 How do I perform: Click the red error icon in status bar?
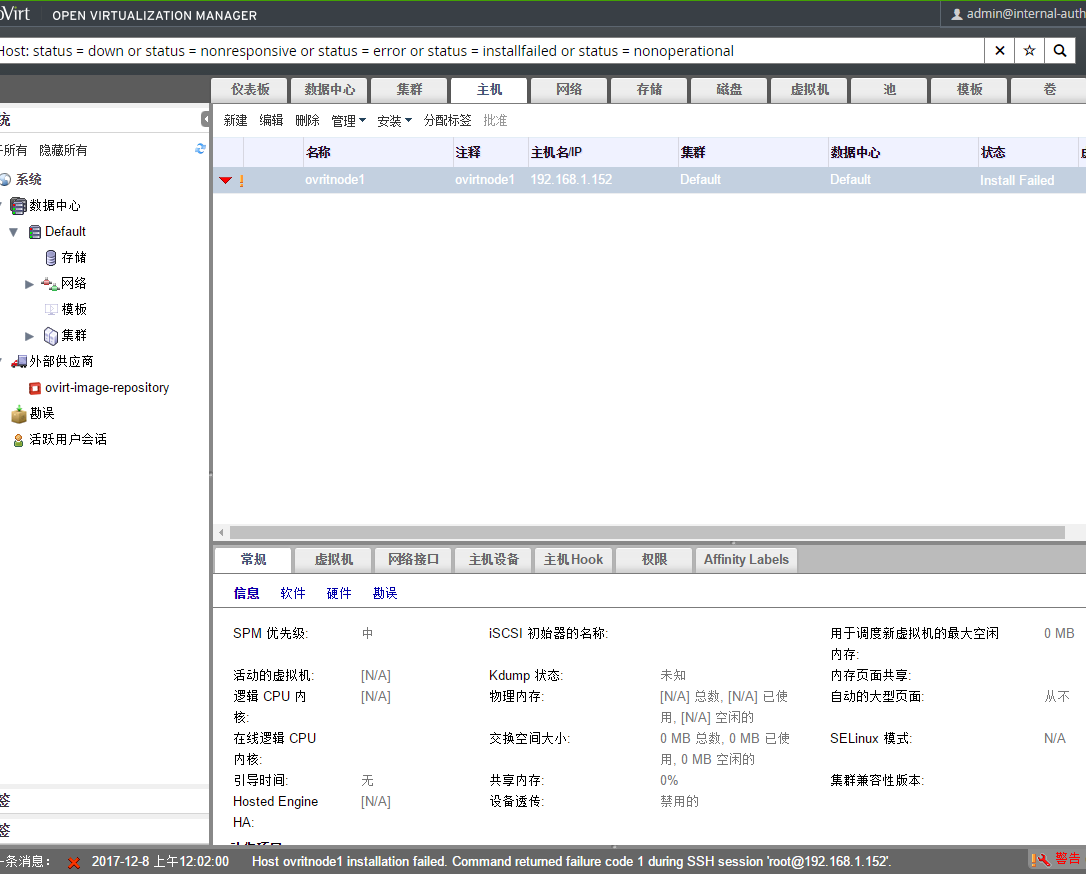point(73,862)
